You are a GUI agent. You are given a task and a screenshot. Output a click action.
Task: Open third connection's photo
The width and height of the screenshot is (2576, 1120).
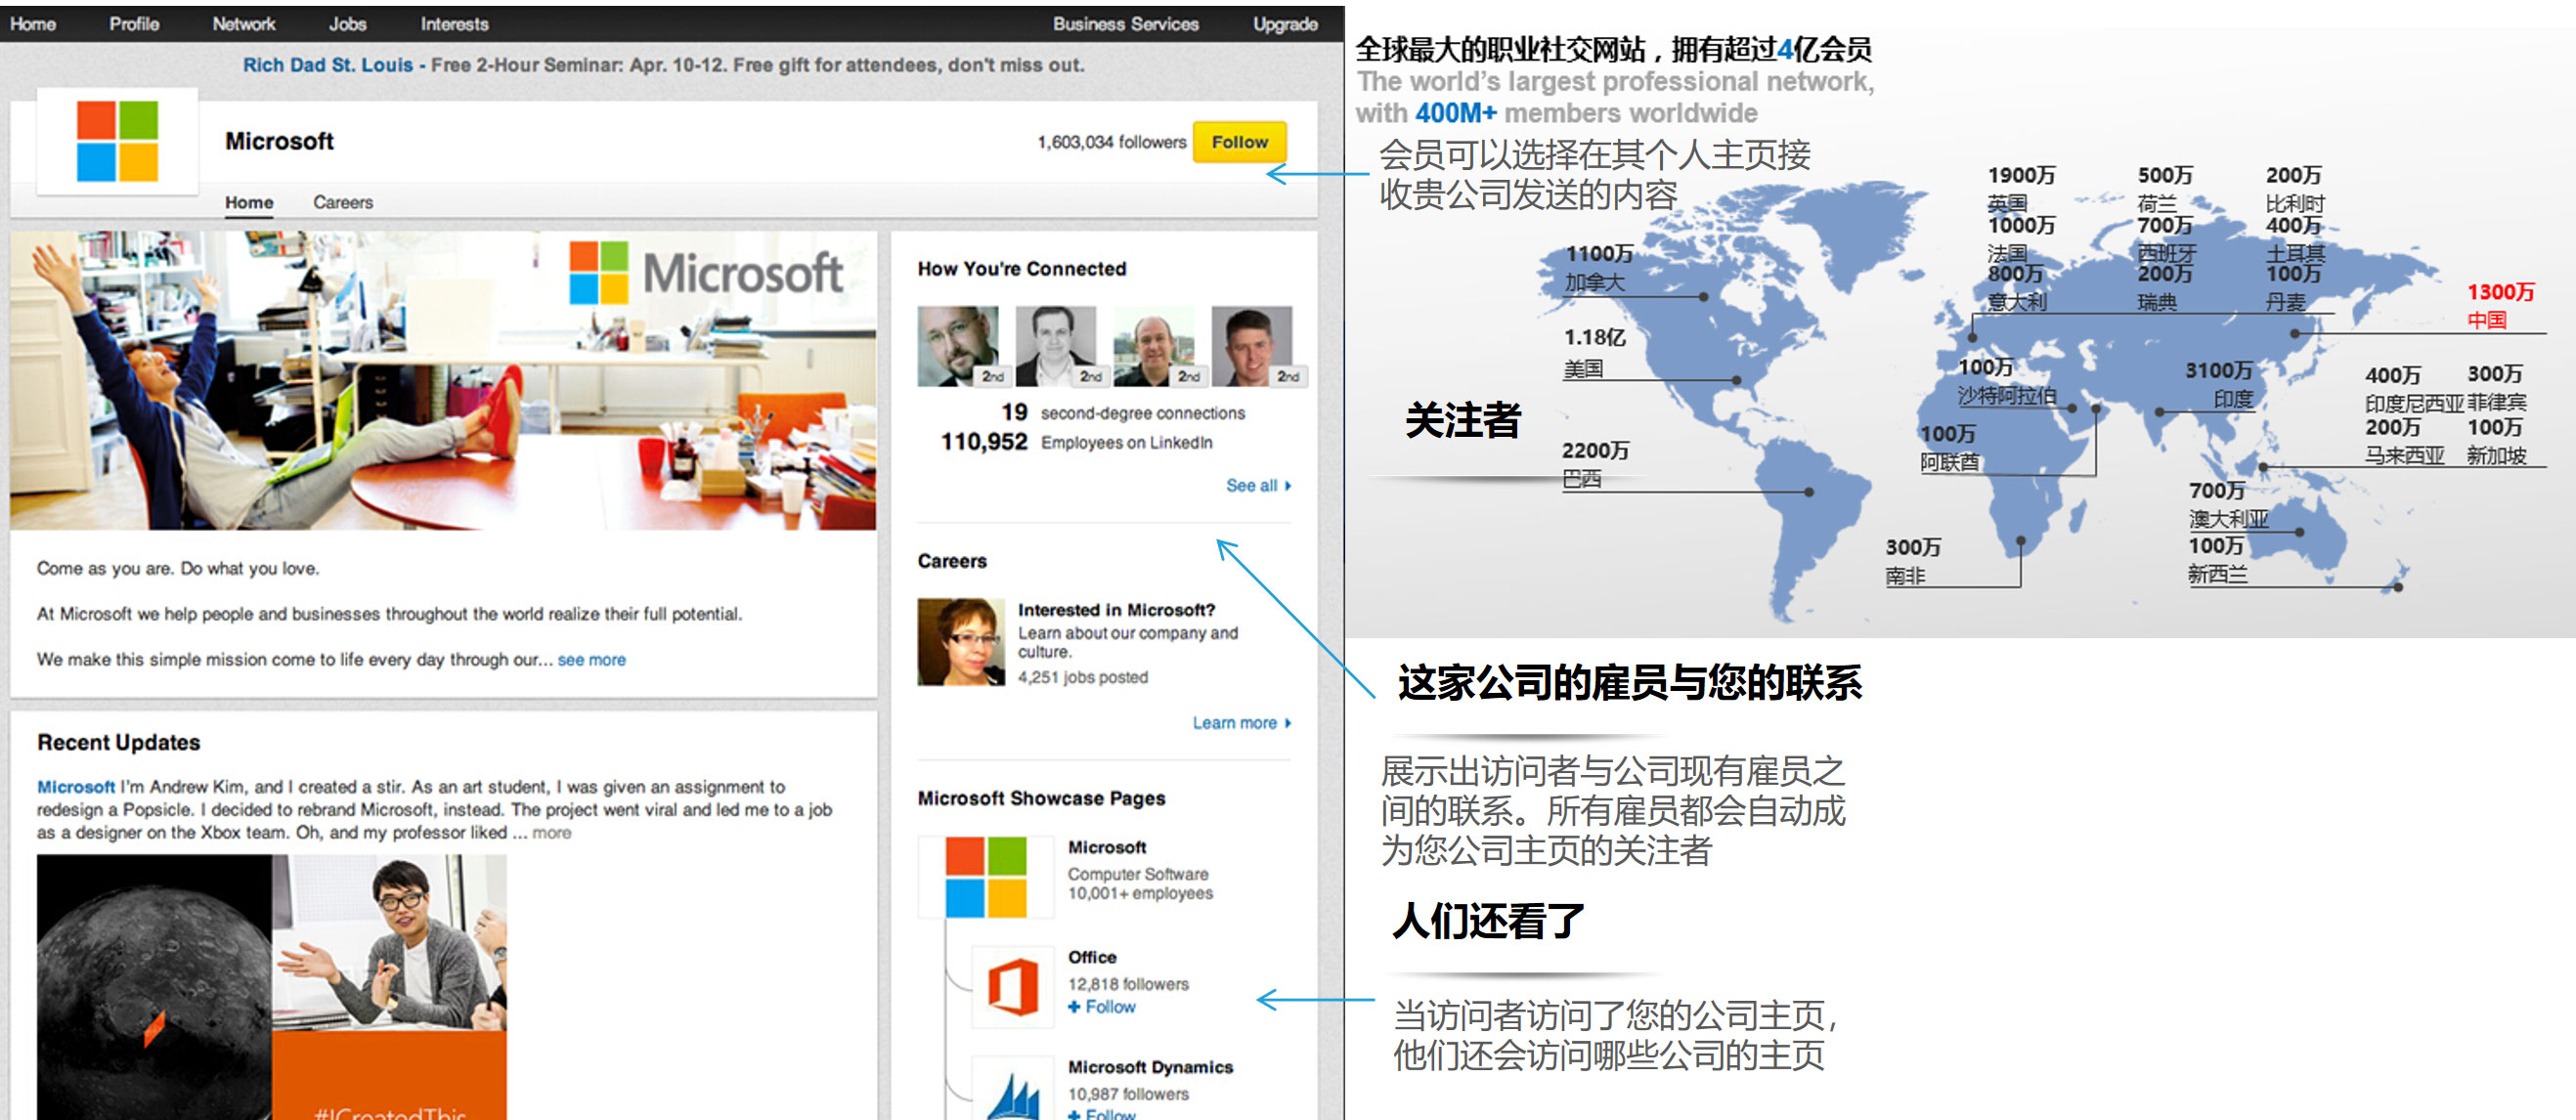click(x=1155, y=346)
